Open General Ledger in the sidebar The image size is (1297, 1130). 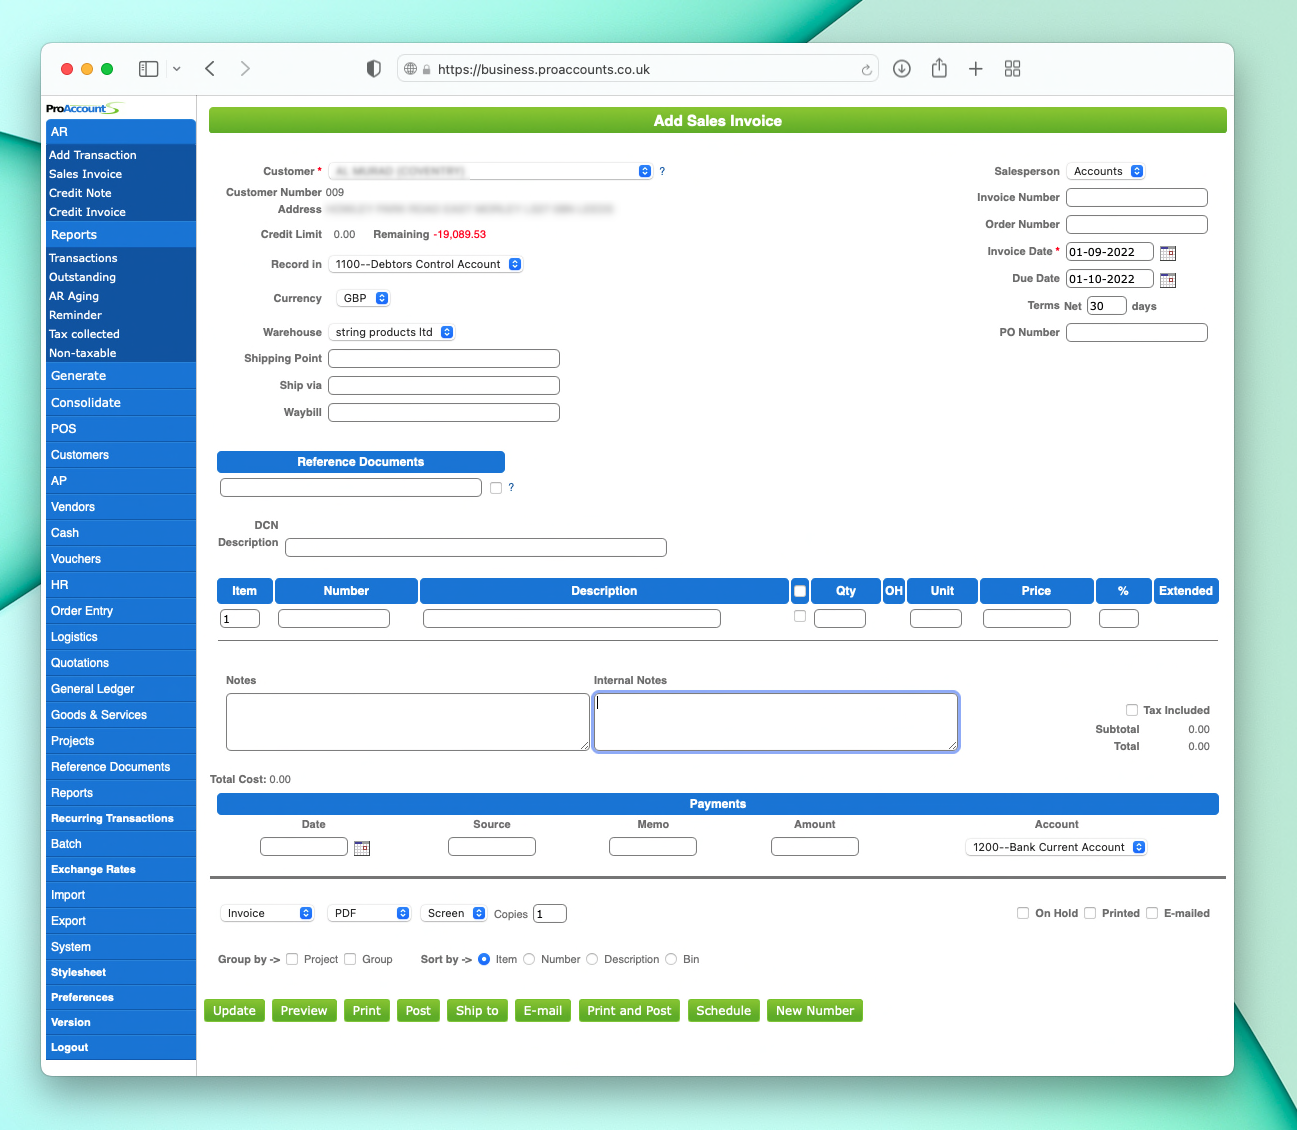point(93,689)
